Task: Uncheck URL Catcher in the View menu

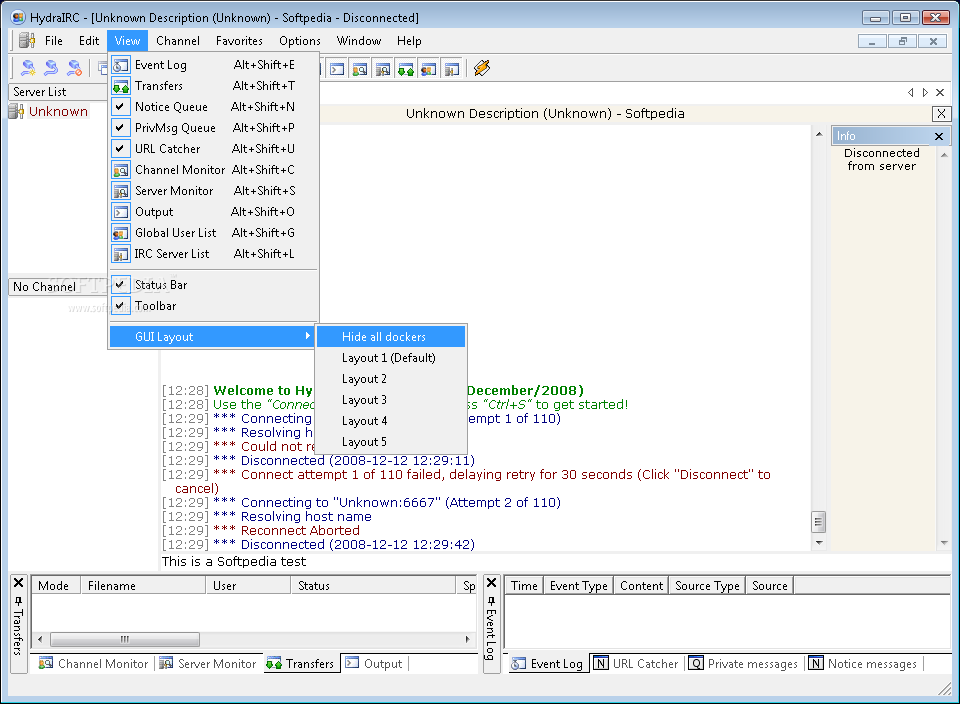Action: pos(214,149)
